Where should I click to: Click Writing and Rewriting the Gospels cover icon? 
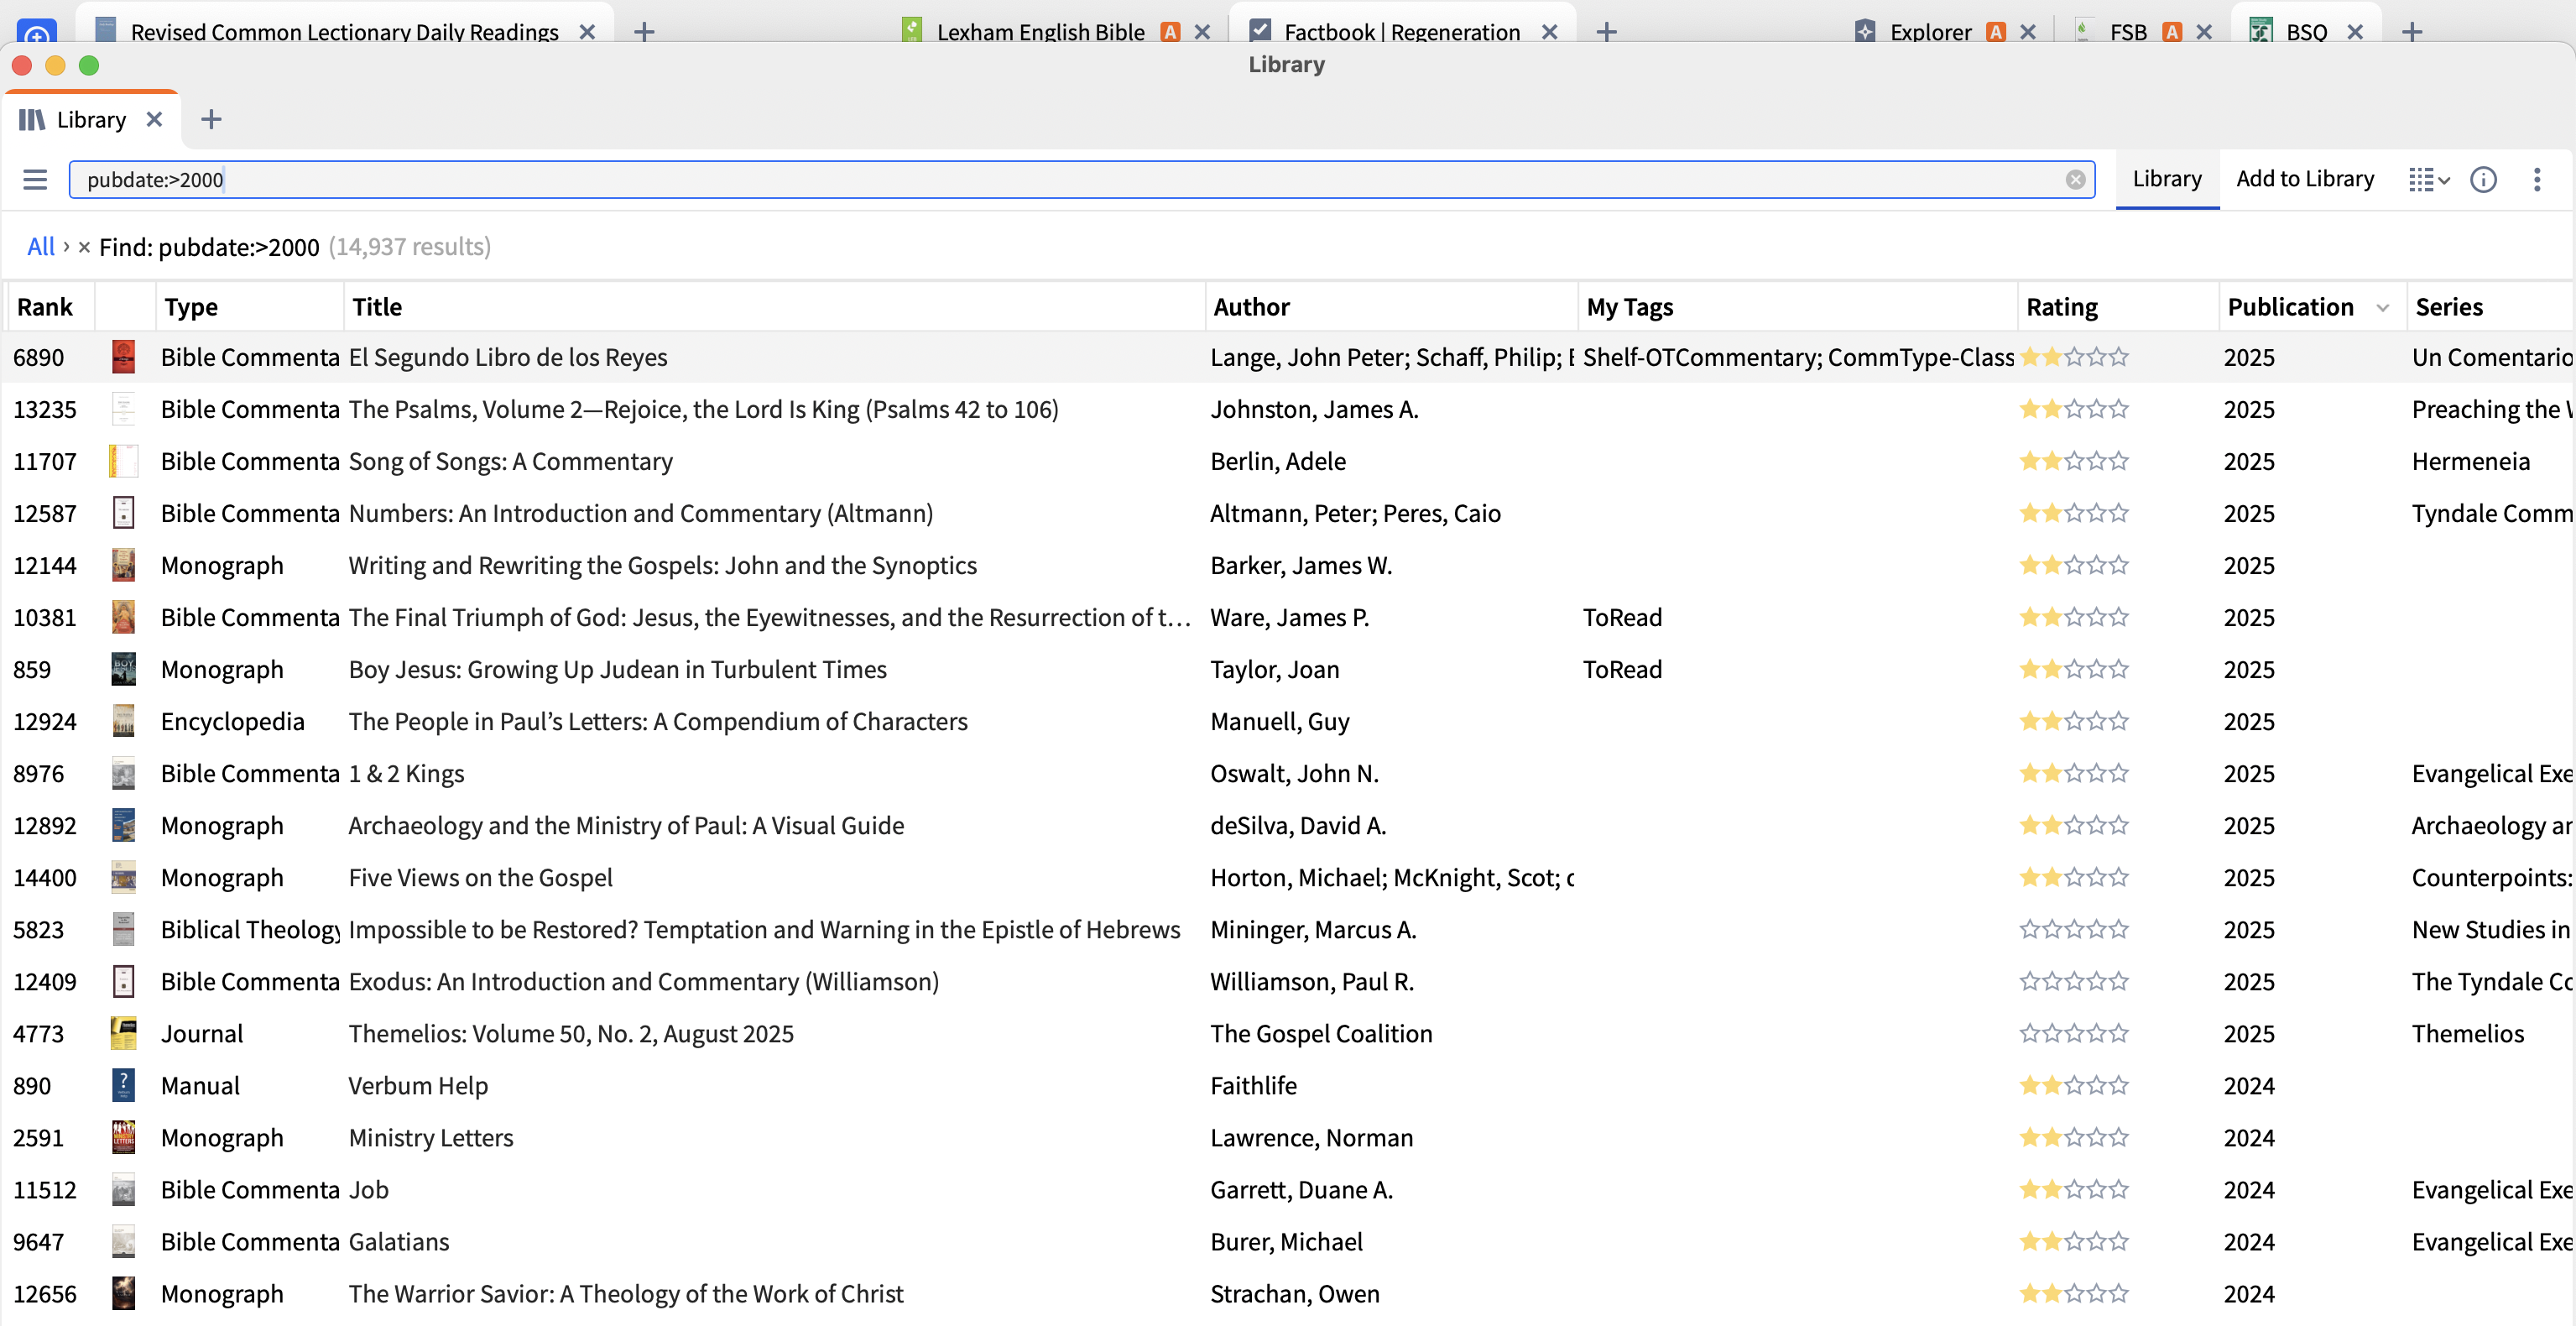[x=123, y=565]
